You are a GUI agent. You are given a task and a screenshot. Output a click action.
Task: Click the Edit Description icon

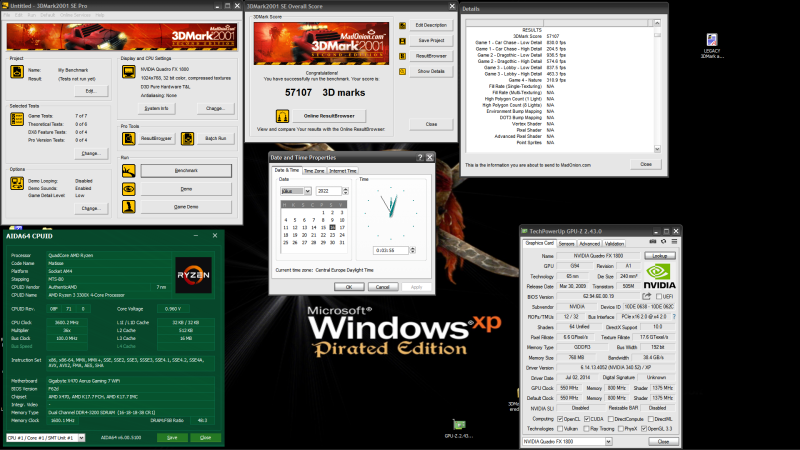click(x=402, y=26)
